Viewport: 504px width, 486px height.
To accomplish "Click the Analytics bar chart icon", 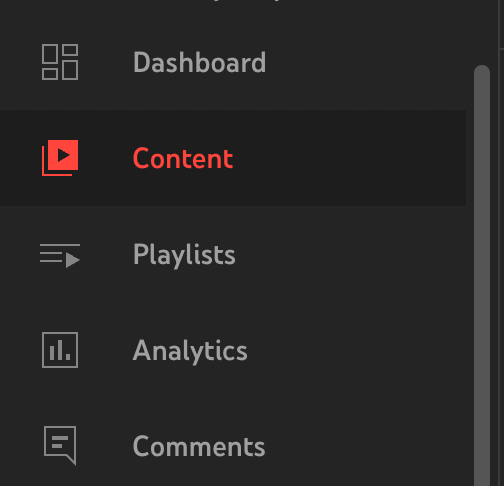I will (x=60, y=350).
